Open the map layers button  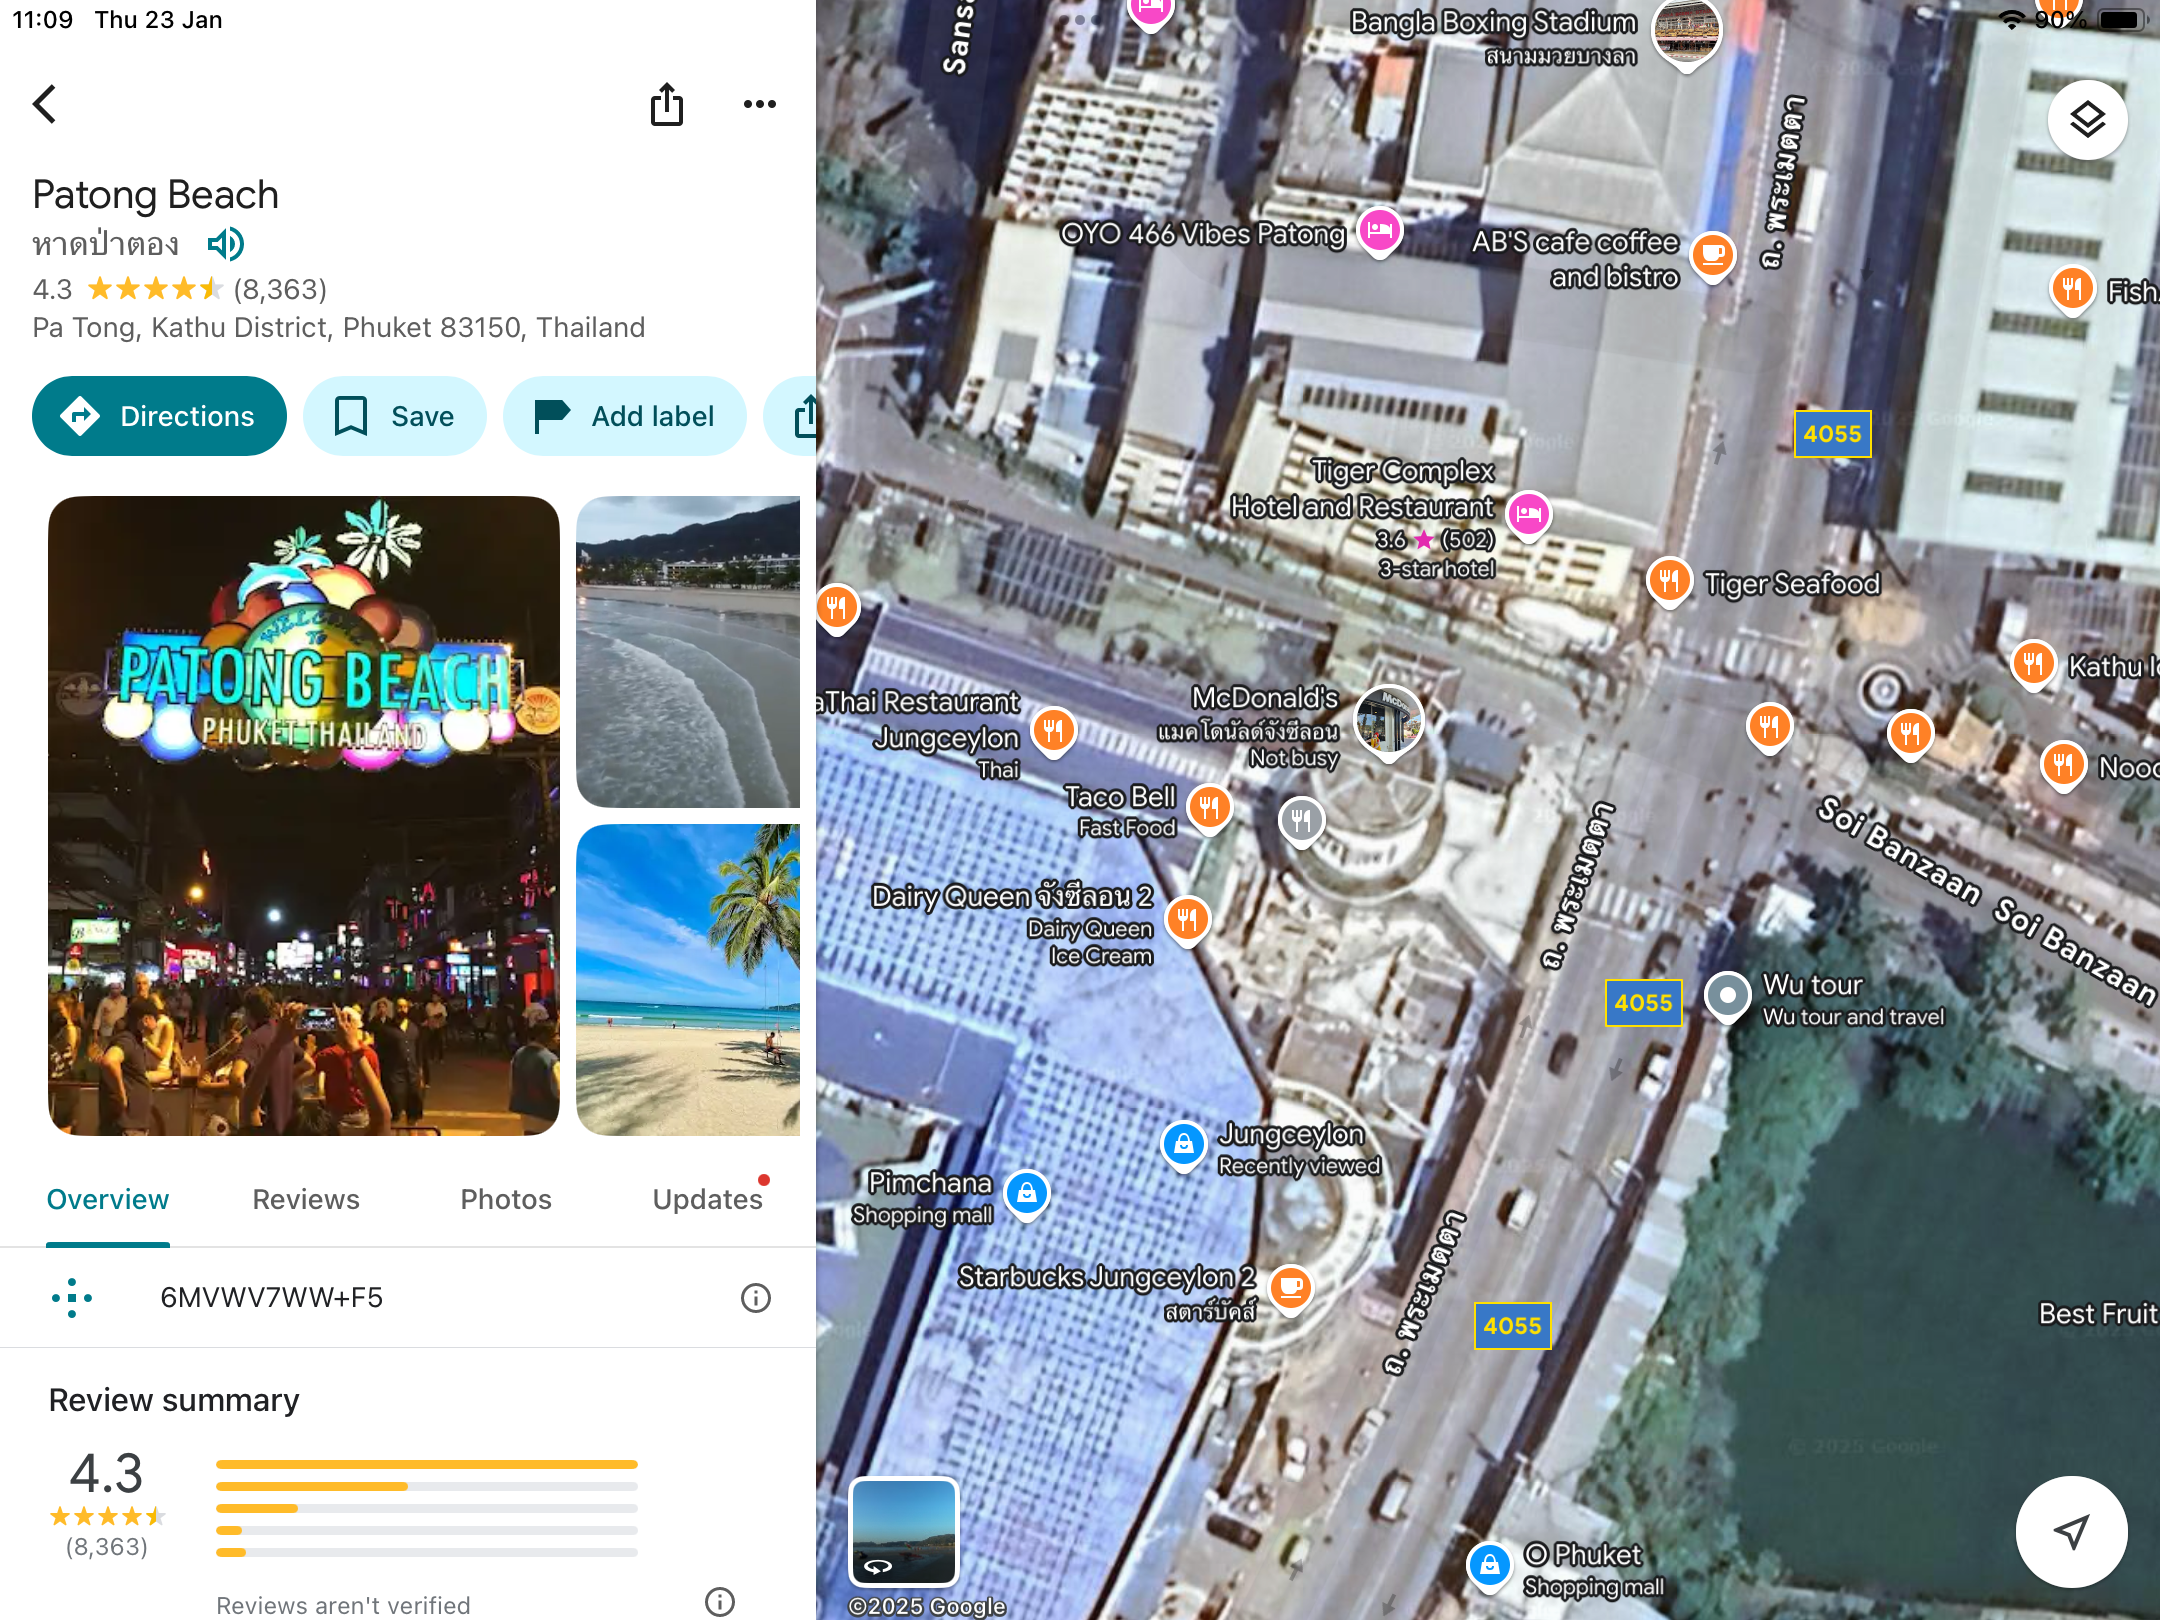2087,120
